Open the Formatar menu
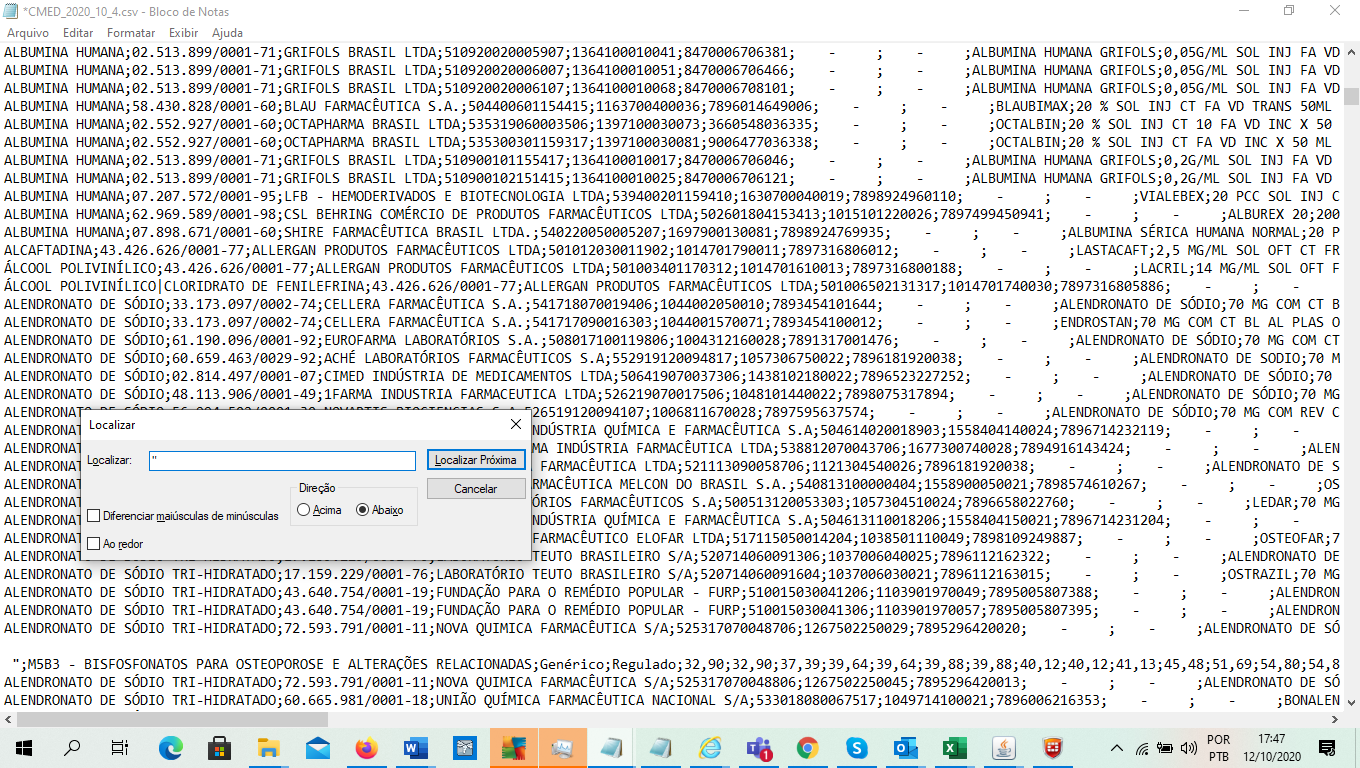This screenshot has width=1360, height=768. 131,33
